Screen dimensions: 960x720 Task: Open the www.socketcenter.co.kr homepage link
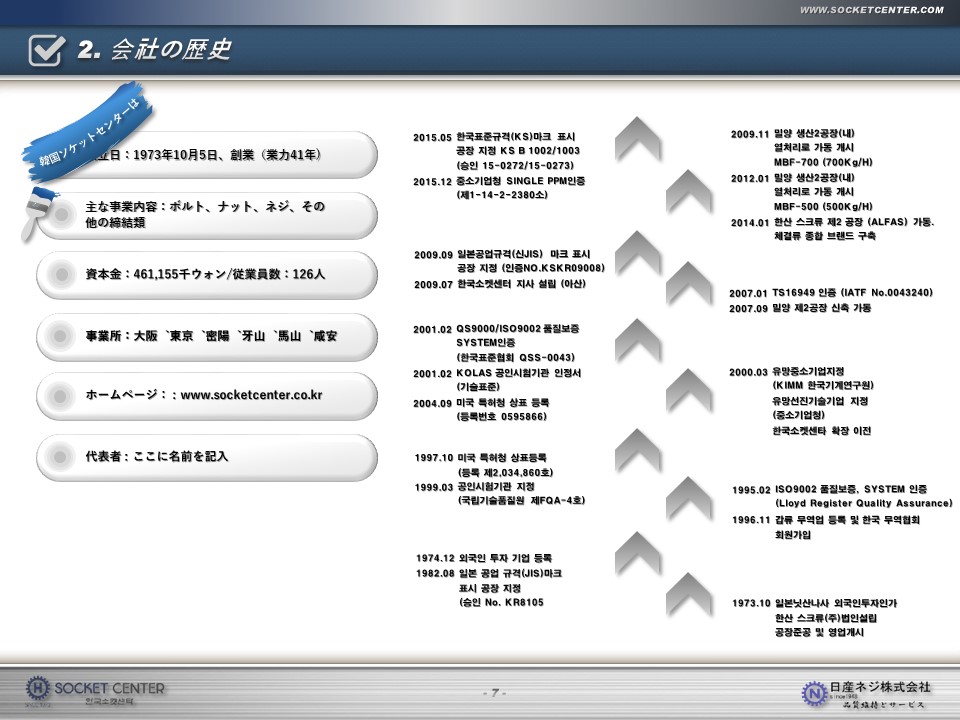tap(251, 395)
